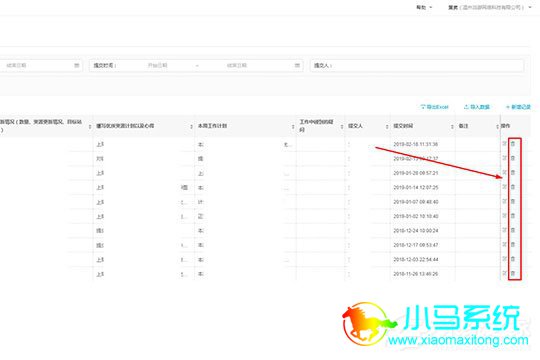
Task: Add a new entry with 新增记录
Action: (518, 107)
